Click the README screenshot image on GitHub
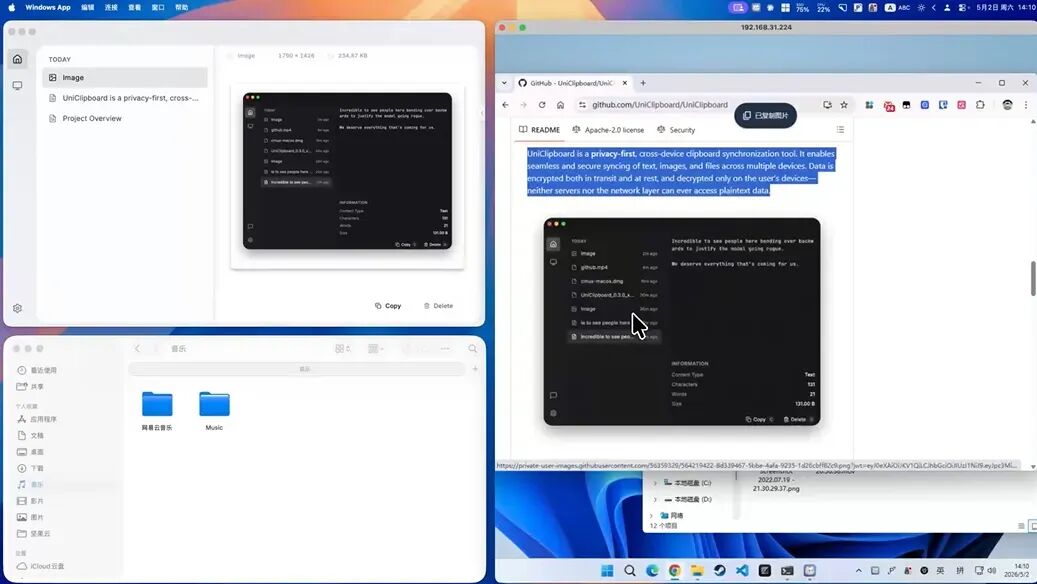This screenshot has height=584, width=1037. [682, 321]
